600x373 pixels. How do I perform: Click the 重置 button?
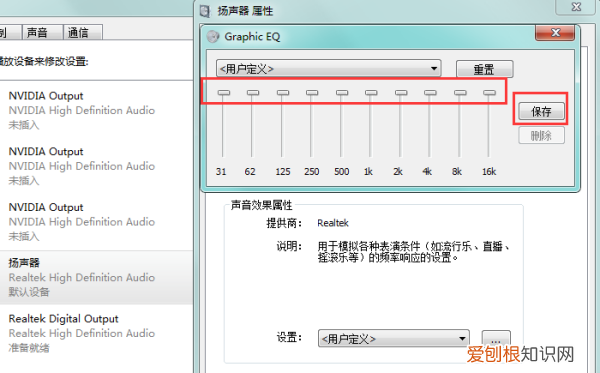point(484,70)
